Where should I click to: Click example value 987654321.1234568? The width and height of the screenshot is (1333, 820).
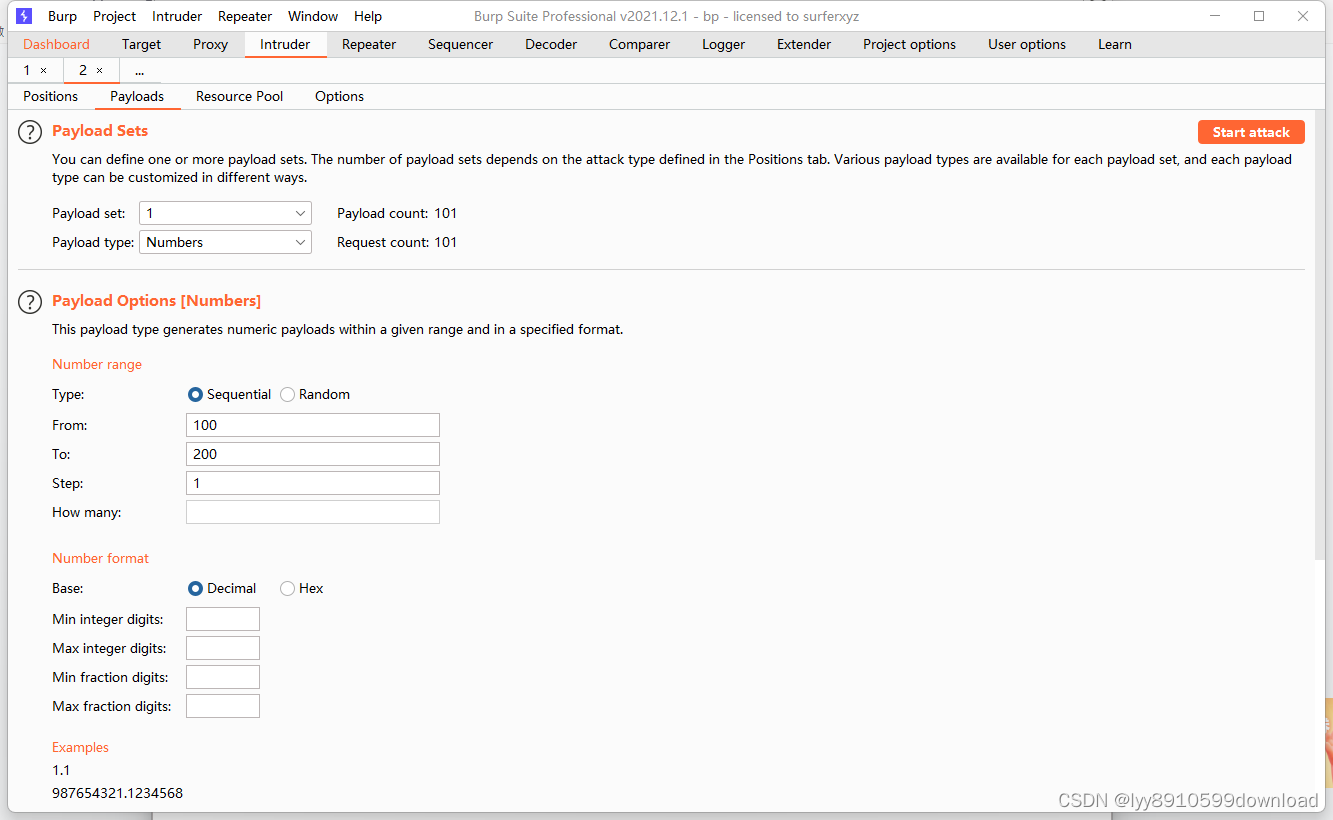117,793
